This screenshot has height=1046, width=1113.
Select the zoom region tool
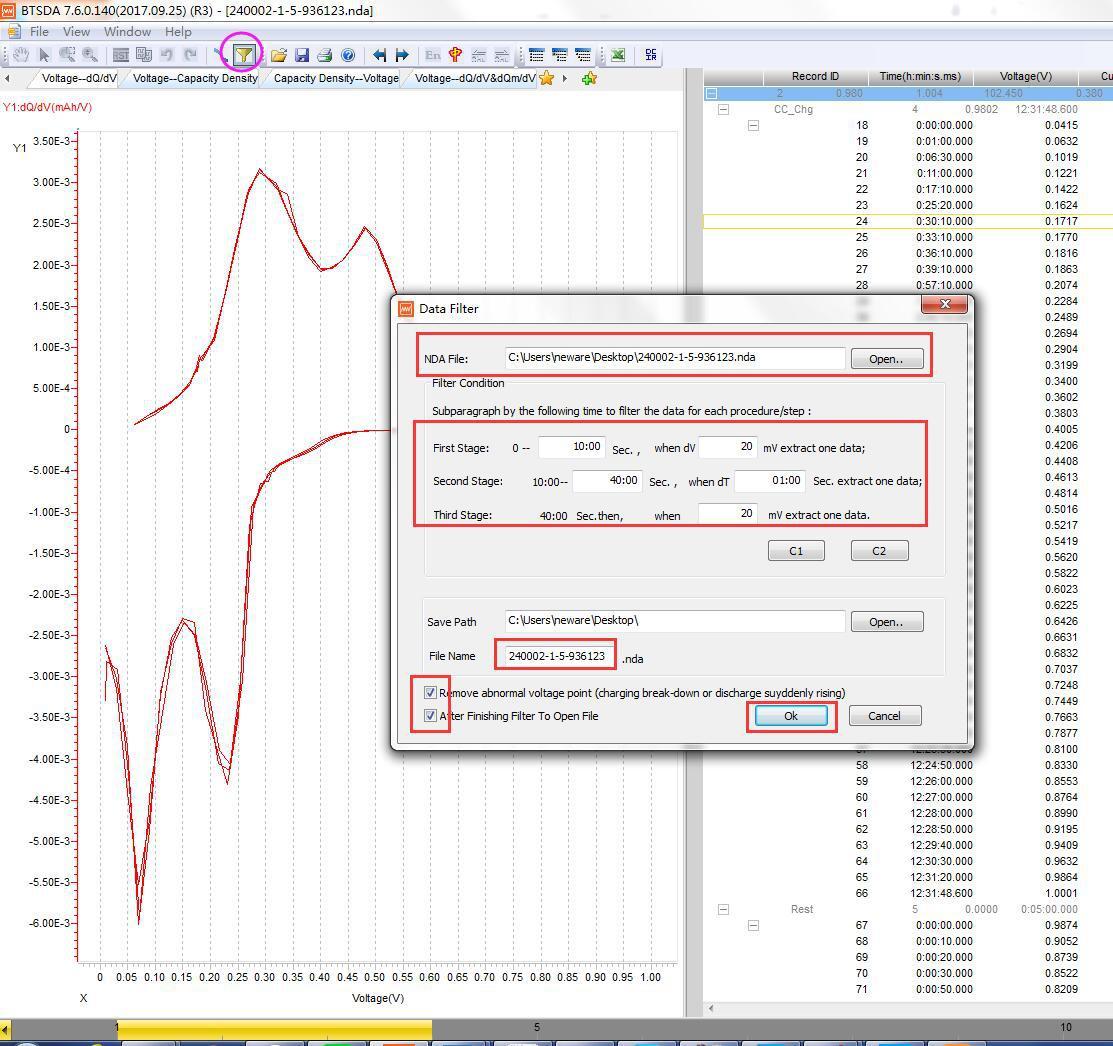pos(67,55)
